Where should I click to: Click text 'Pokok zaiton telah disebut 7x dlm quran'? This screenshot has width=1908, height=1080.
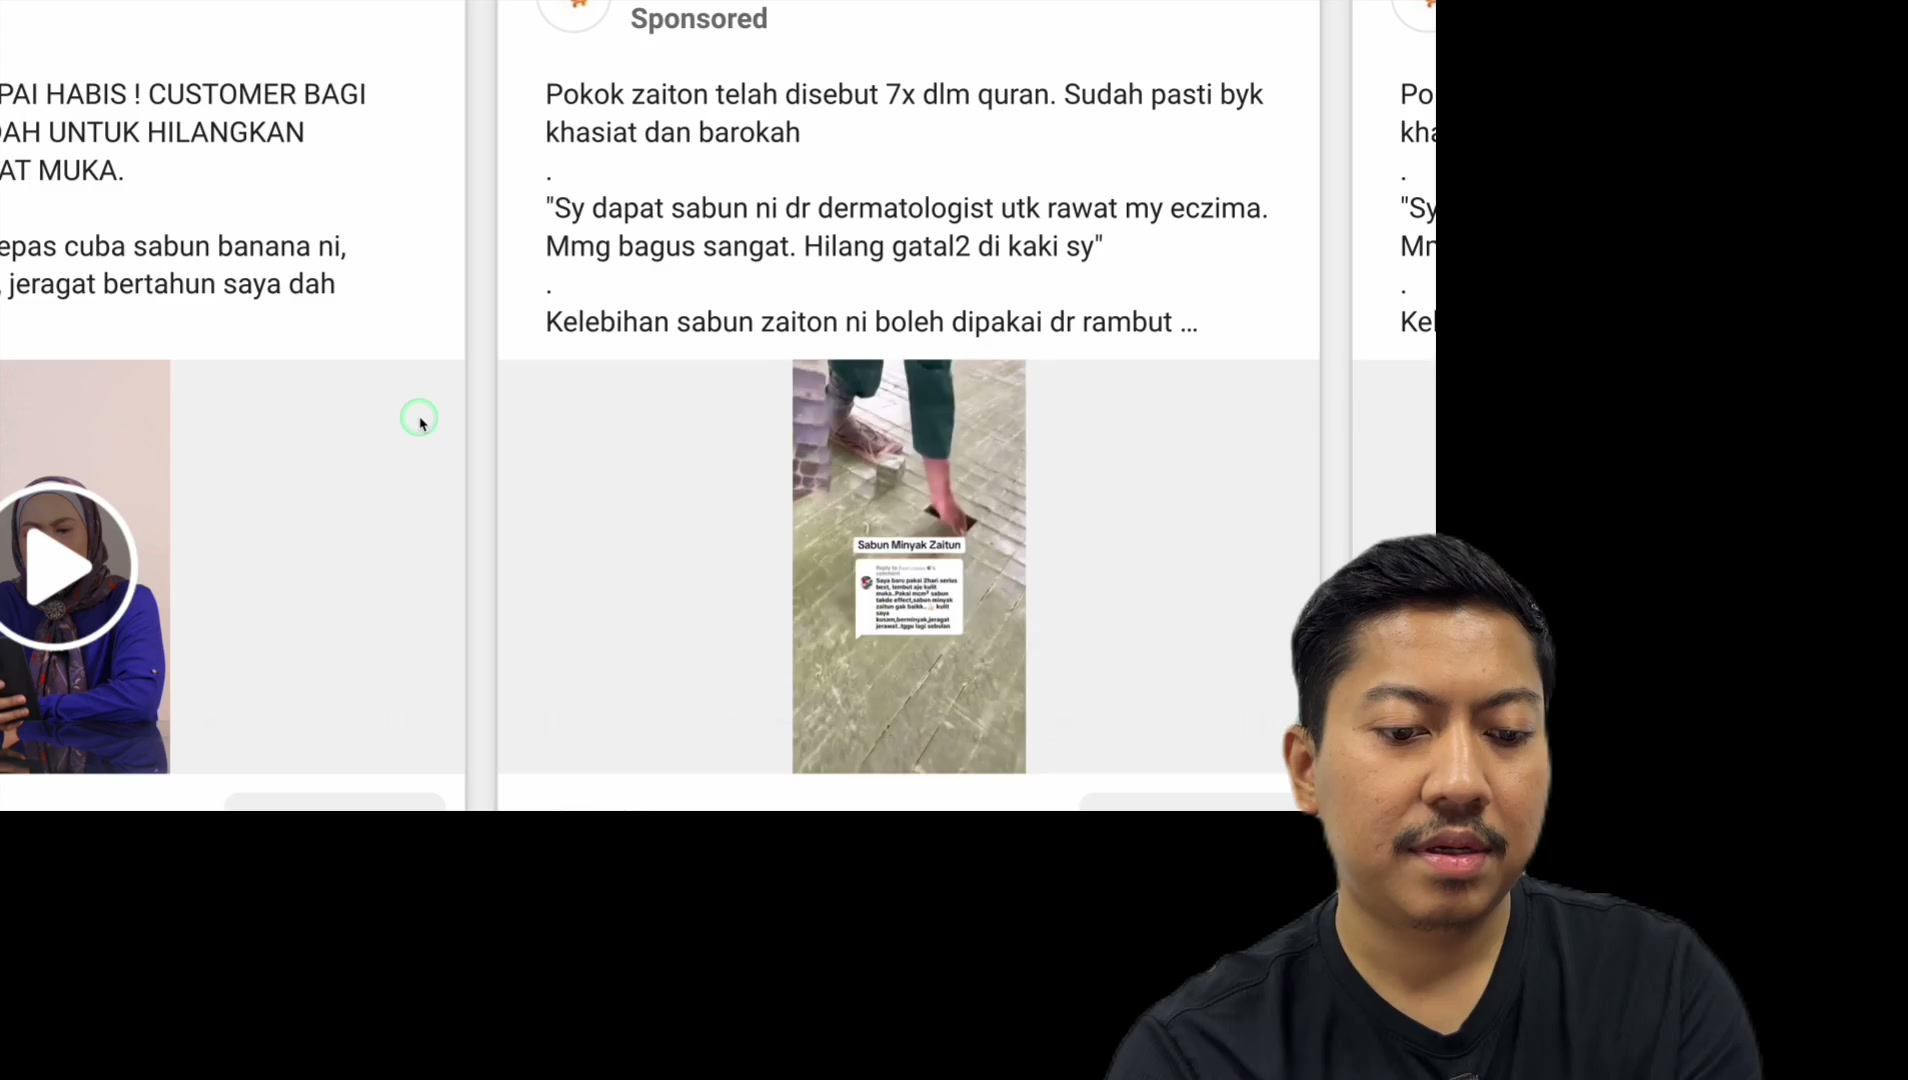[x=795, y=95]
